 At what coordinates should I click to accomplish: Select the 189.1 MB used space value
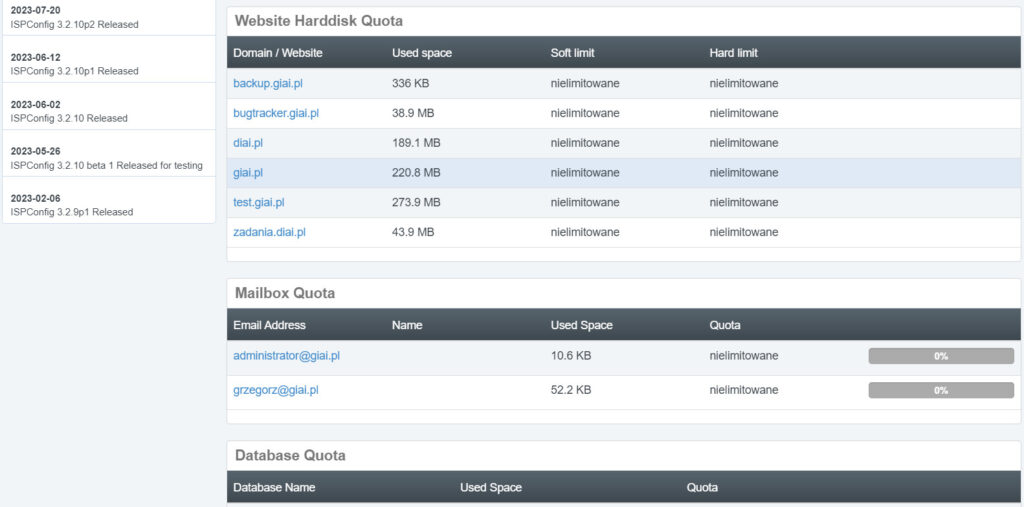point(416,142)
